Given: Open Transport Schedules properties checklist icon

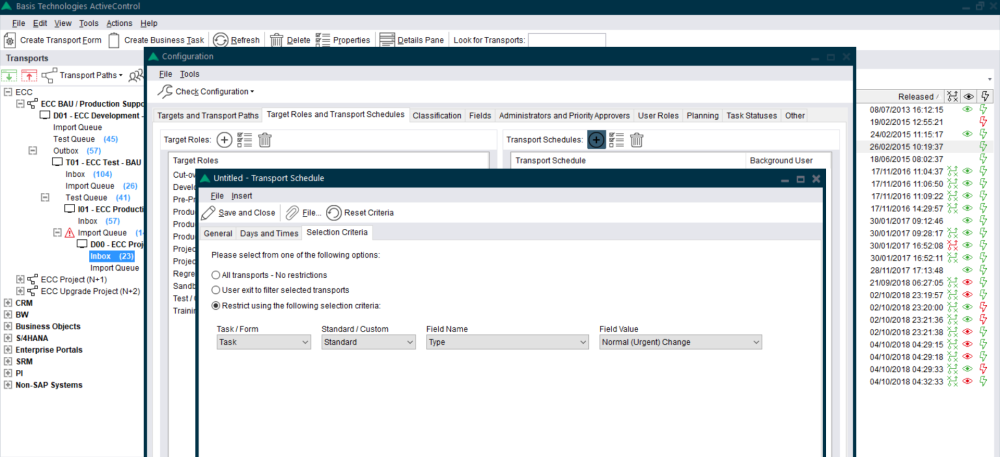Looking at the screenshot, I should [616, 139].
